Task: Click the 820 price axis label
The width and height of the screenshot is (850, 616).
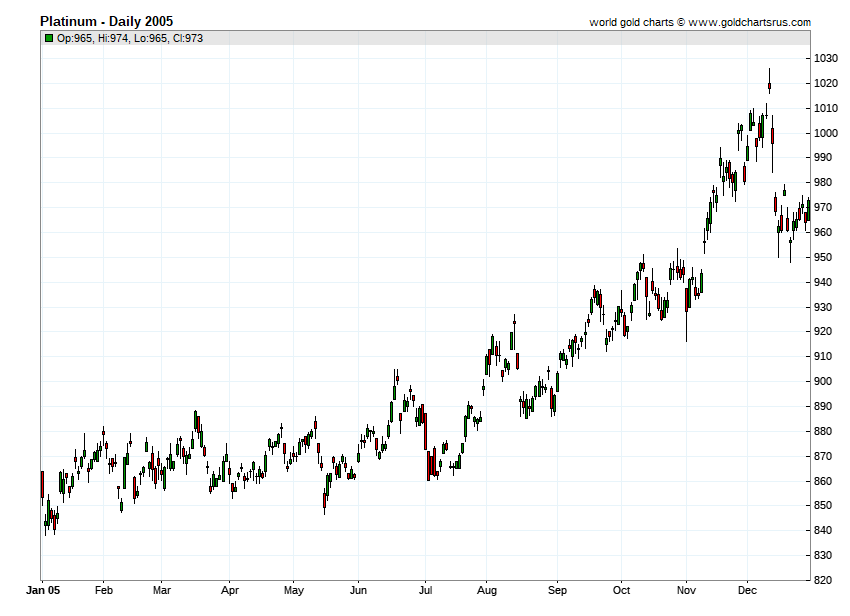Action: pyautogui.click(x=823, y=581)
